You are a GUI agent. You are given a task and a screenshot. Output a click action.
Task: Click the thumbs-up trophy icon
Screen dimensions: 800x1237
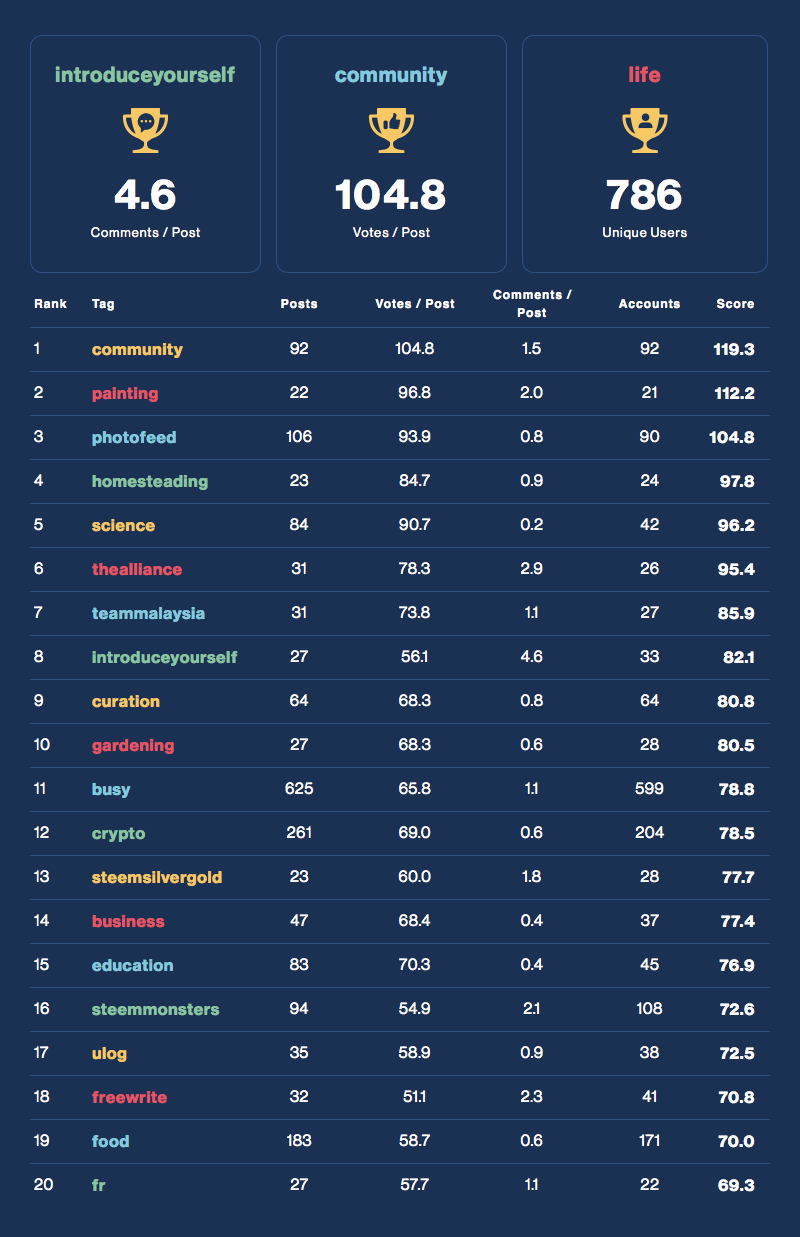click(x=391, y=130)
